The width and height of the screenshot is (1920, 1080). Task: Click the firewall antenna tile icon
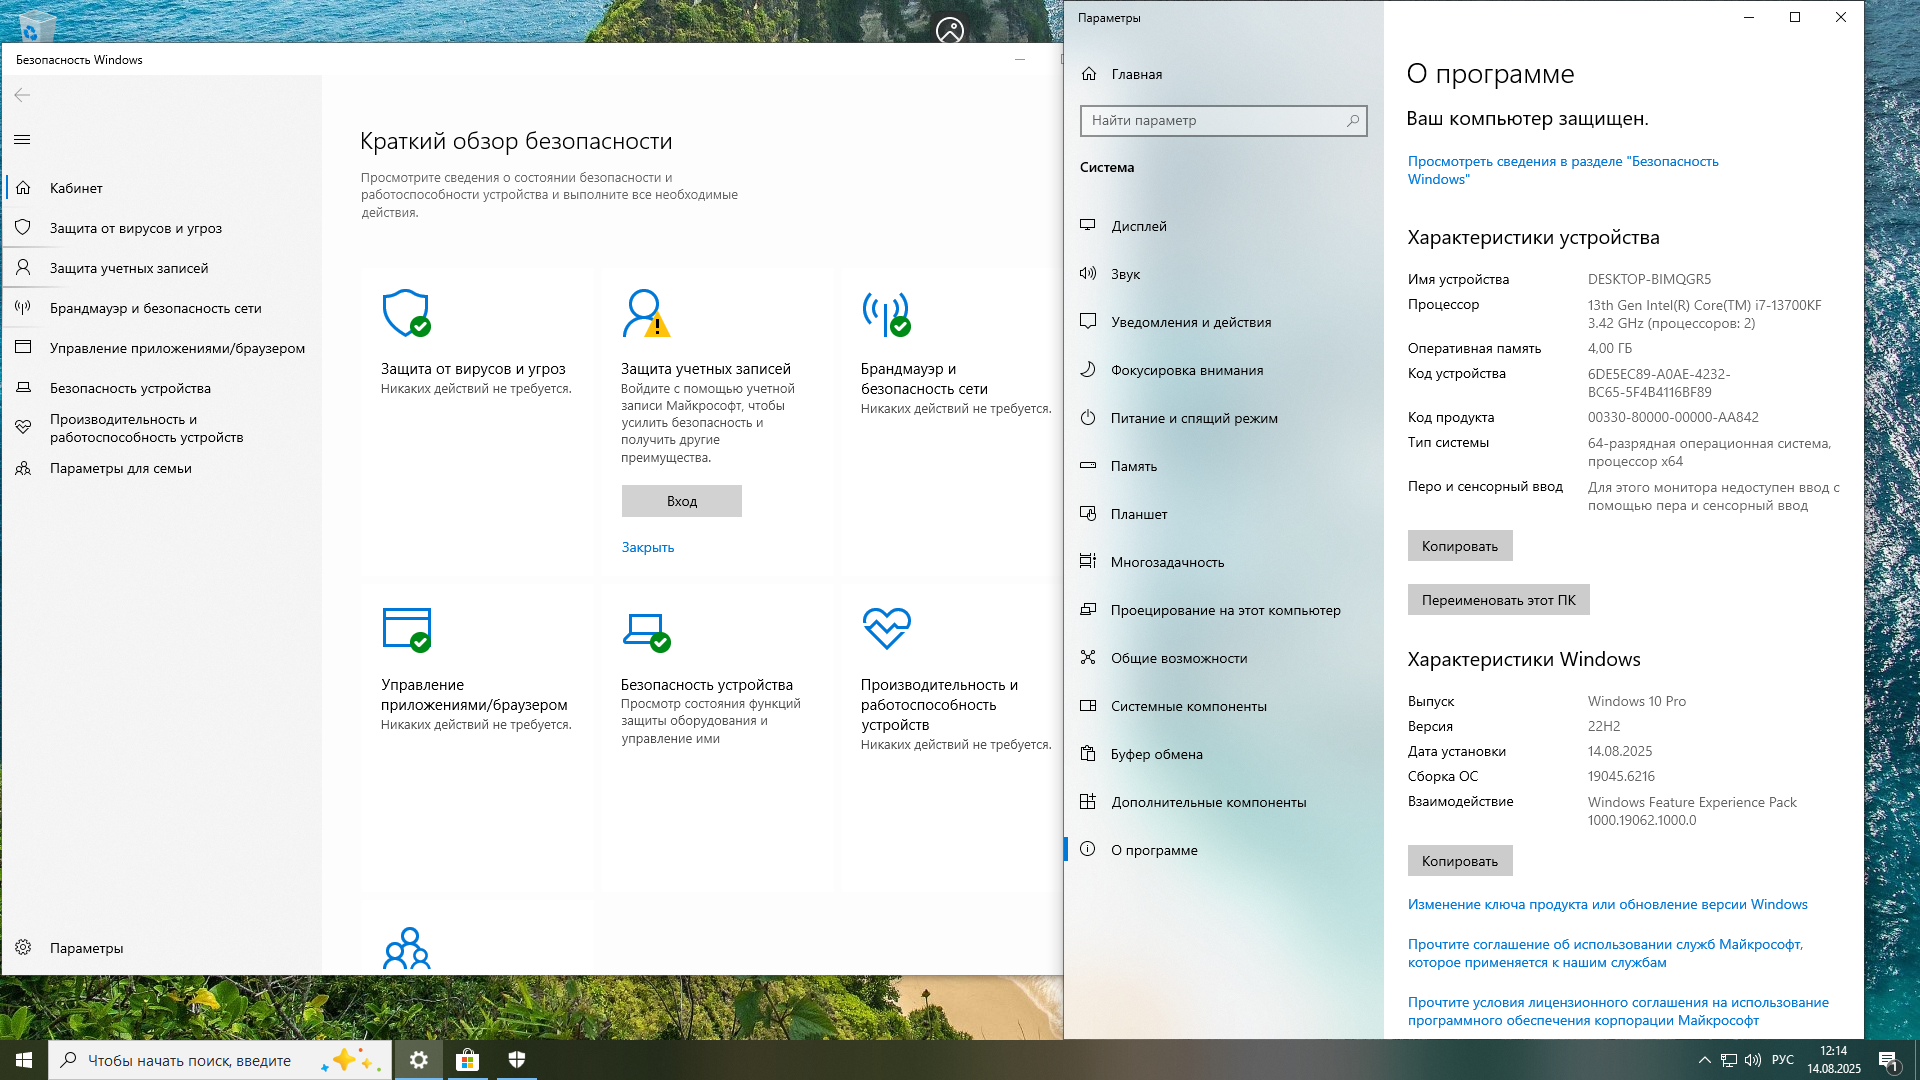click(886, 313)
